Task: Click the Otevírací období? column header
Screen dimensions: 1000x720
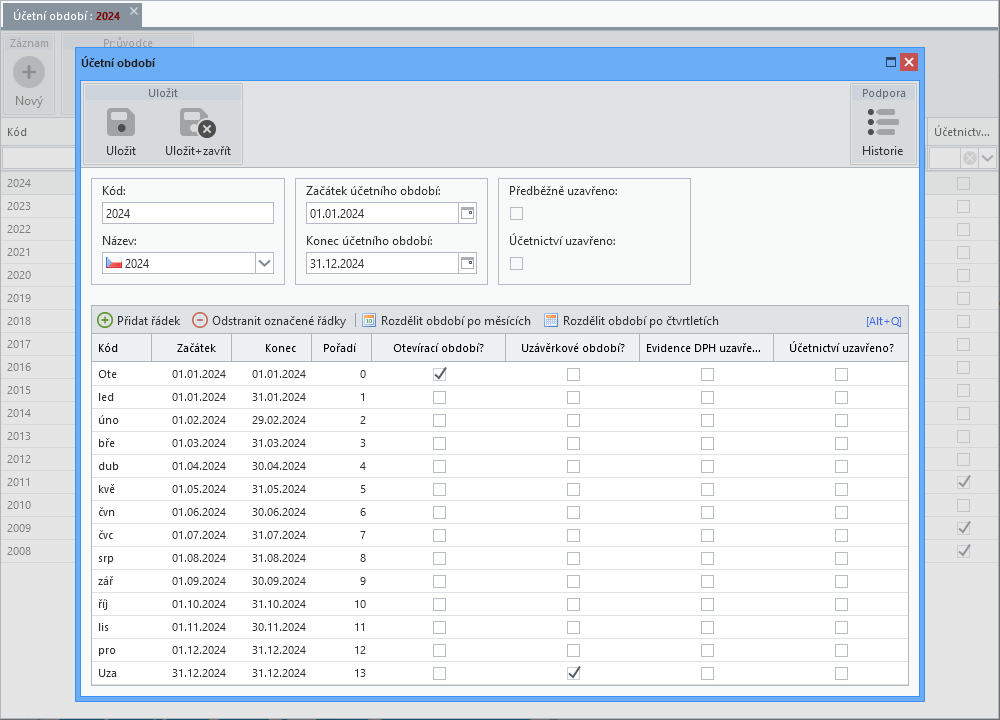Action: click(439, 348)
